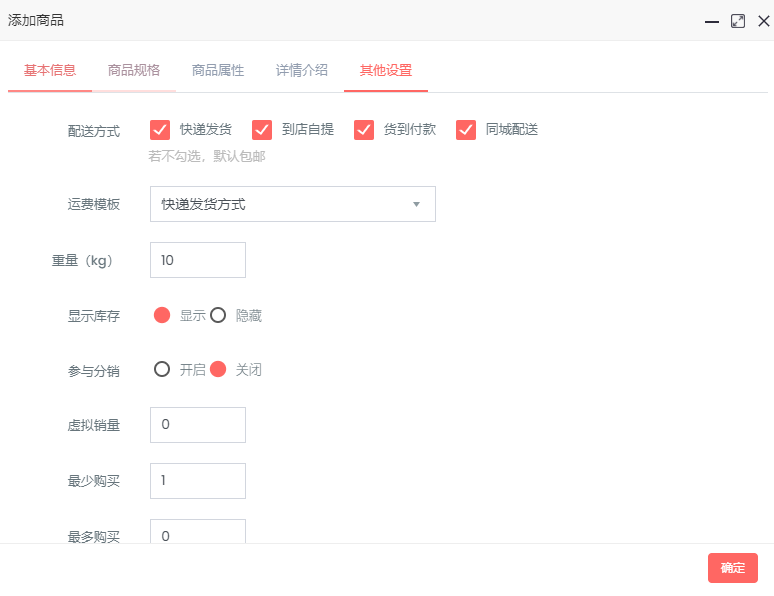Click the dropdown arrow for 快递发货方式
Image resolution: width=774 pixels, height=596 pixels.
click(x=416, y=205)
